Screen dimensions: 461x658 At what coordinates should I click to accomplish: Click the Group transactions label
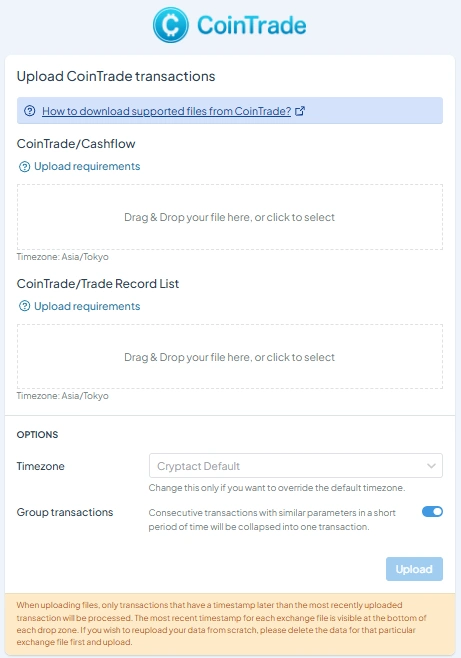(65, 512)
